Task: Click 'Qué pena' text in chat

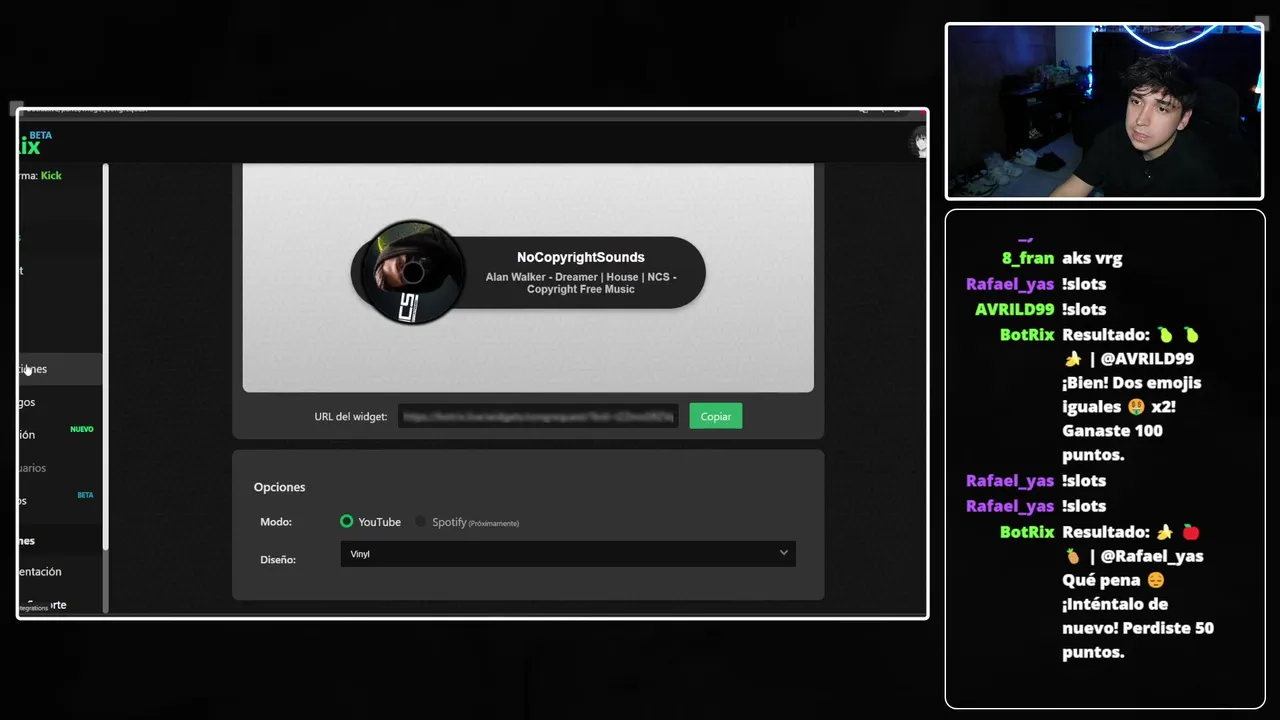Action: pyautogui.click(x=1101, y=579)
